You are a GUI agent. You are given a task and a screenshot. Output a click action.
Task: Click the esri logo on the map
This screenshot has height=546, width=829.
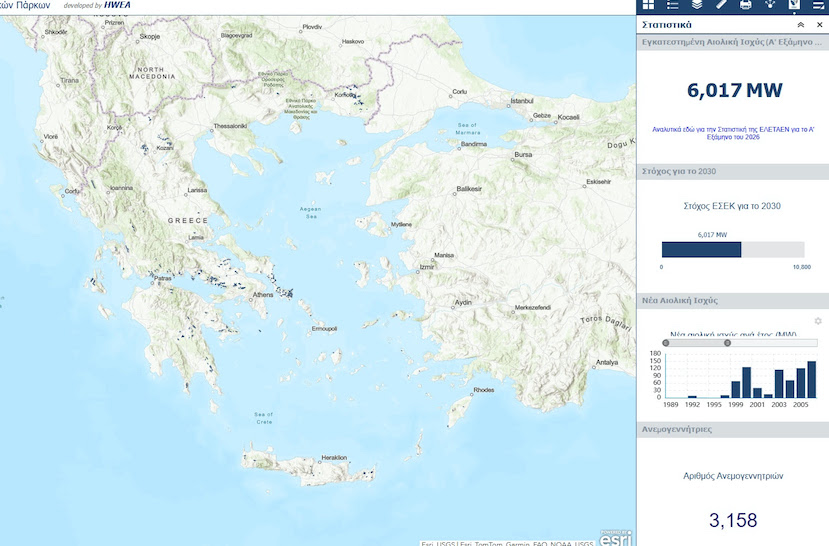[x=616, y=538]
